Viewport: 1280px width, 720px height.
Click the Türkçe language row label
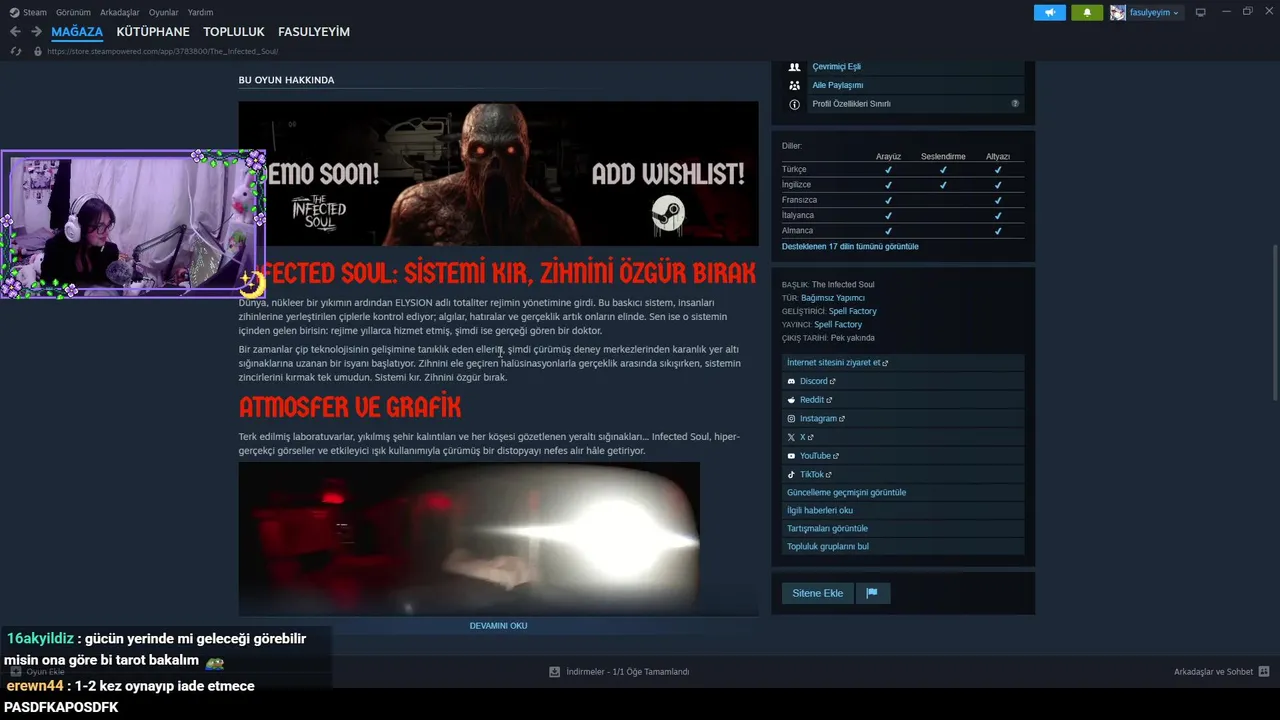point(794,169)
